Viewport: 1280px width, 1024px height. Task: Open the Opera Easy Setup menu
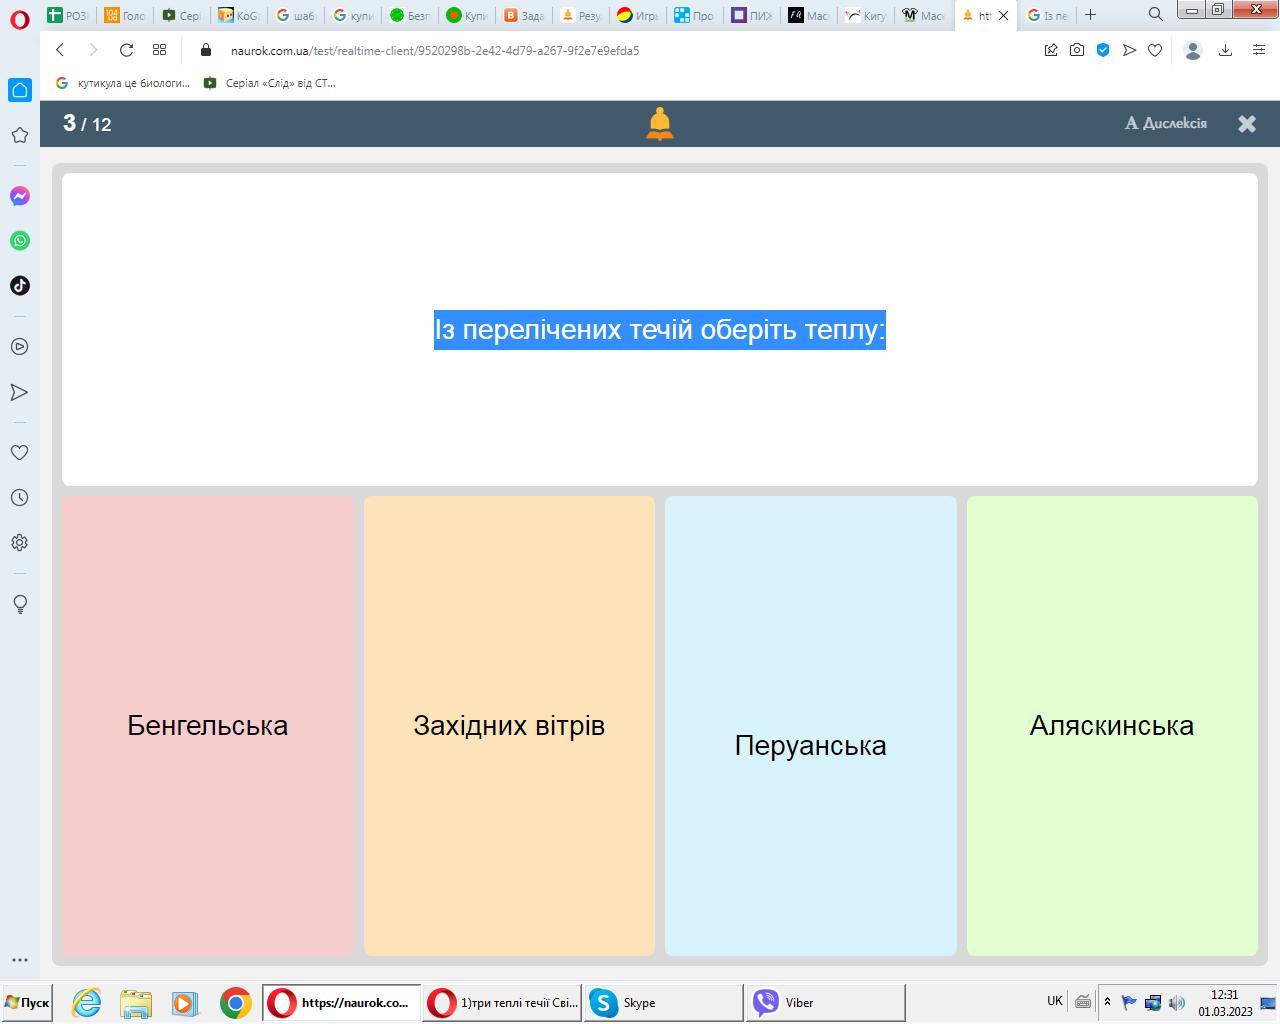[x=1259, y=50]
